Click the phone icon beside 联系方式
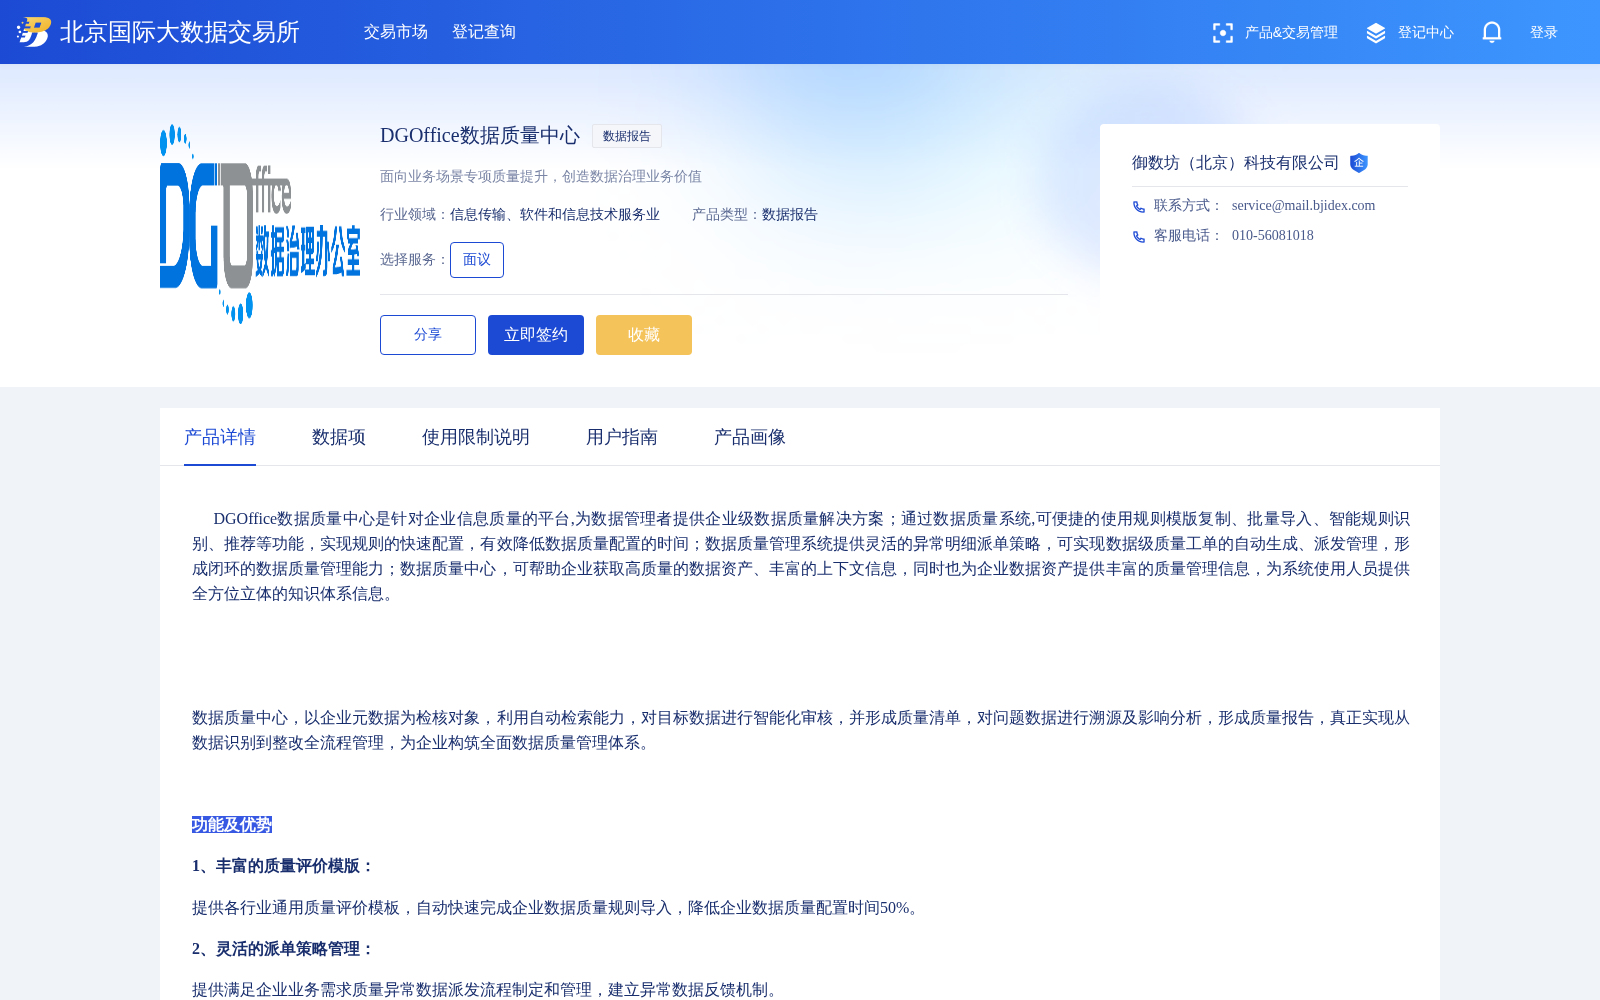Image resolution: width=1600 pixels, height=1000 pixels. tap(1139, 207)
